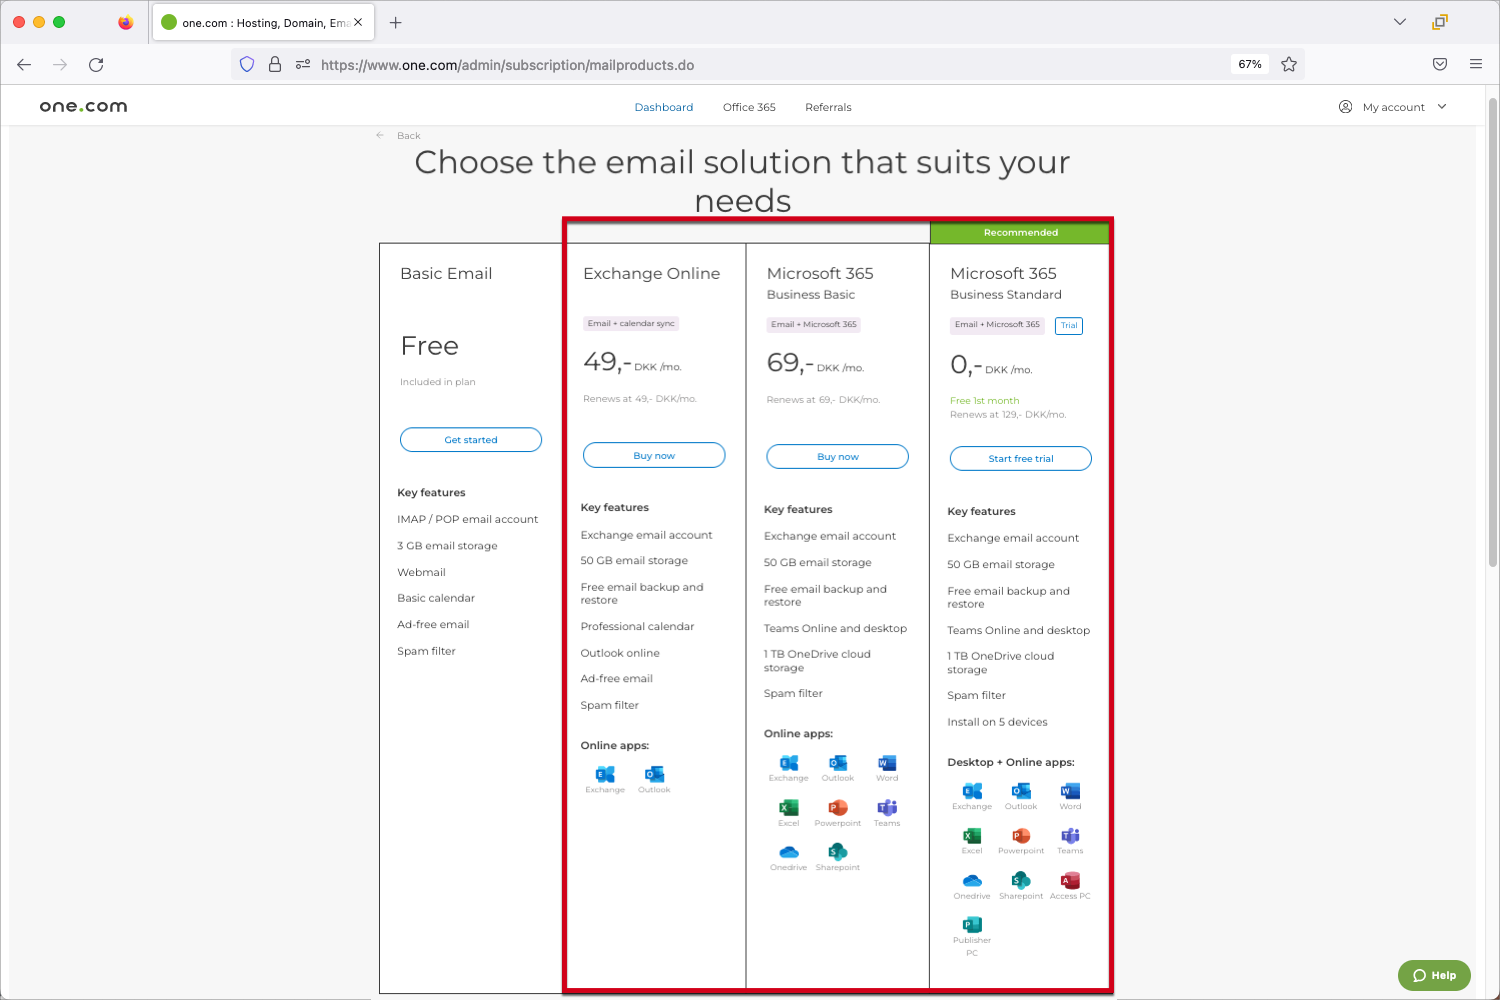The width and height of the screenshot is (1500, 1000).
Task: Click the Firefox bookmark star icon
Action: [x=1289, y=64]
